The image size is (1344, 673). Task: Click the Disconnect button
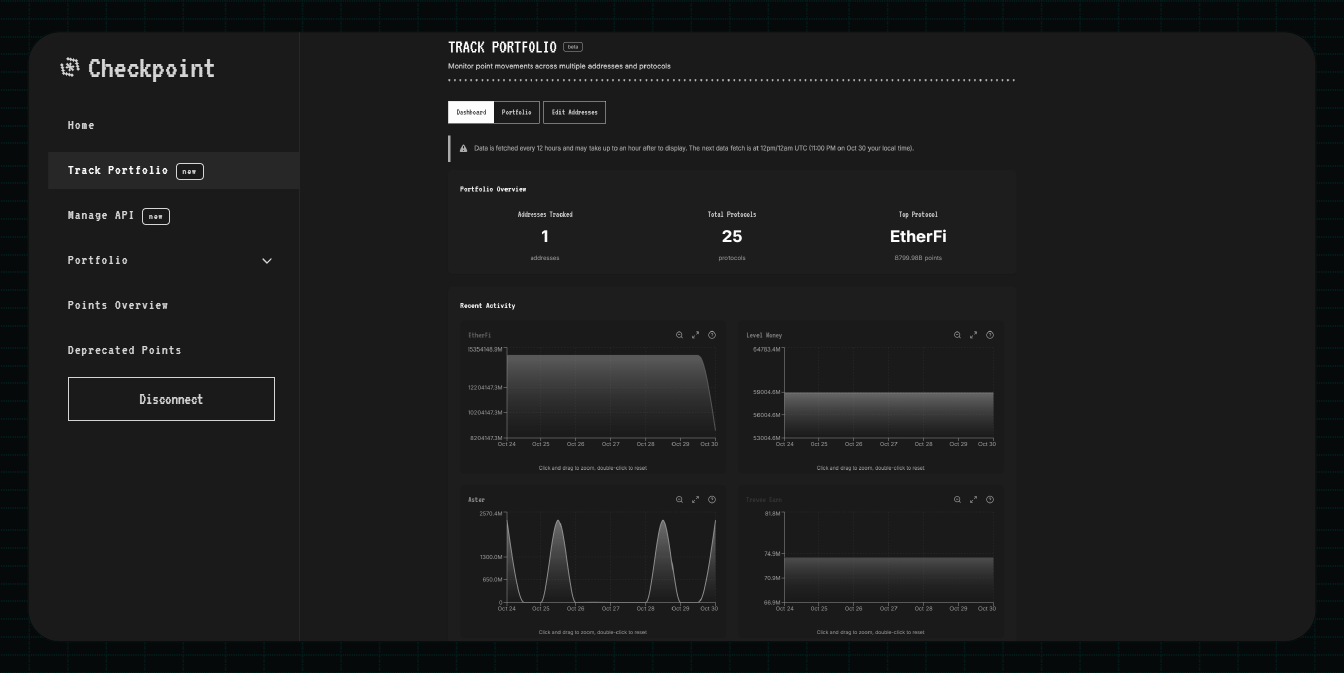click(x=171, y=399)
